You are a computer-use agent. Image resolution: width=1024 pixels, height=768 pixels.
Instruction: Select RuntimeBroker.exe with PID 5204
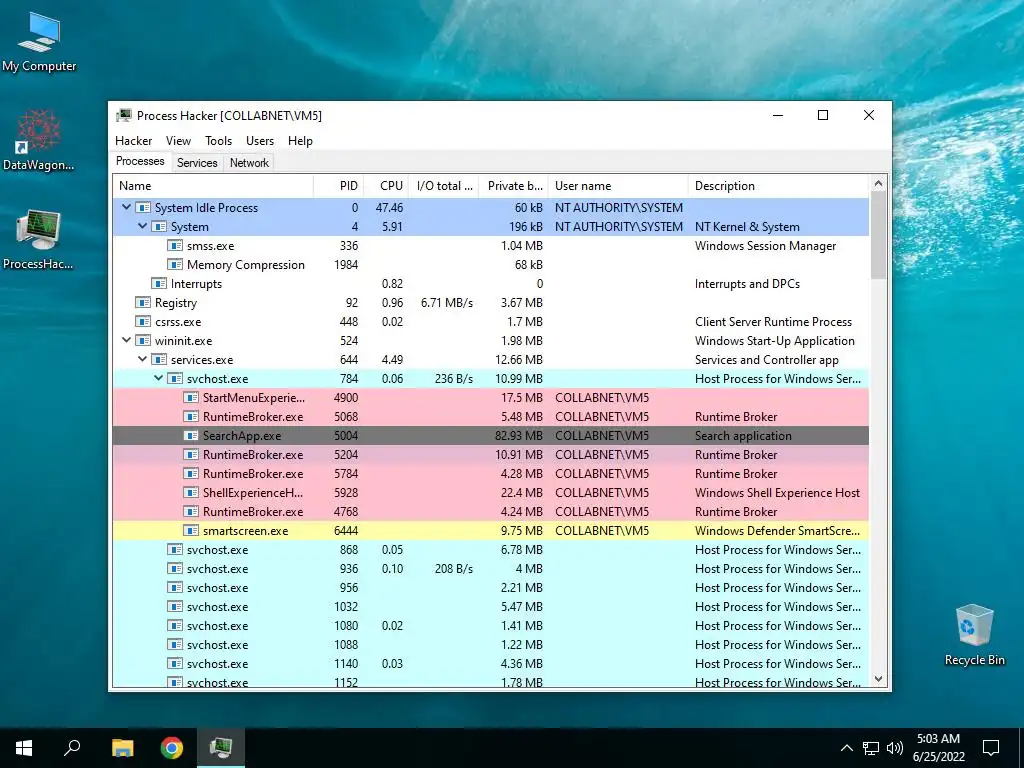[x=490, y=455]
